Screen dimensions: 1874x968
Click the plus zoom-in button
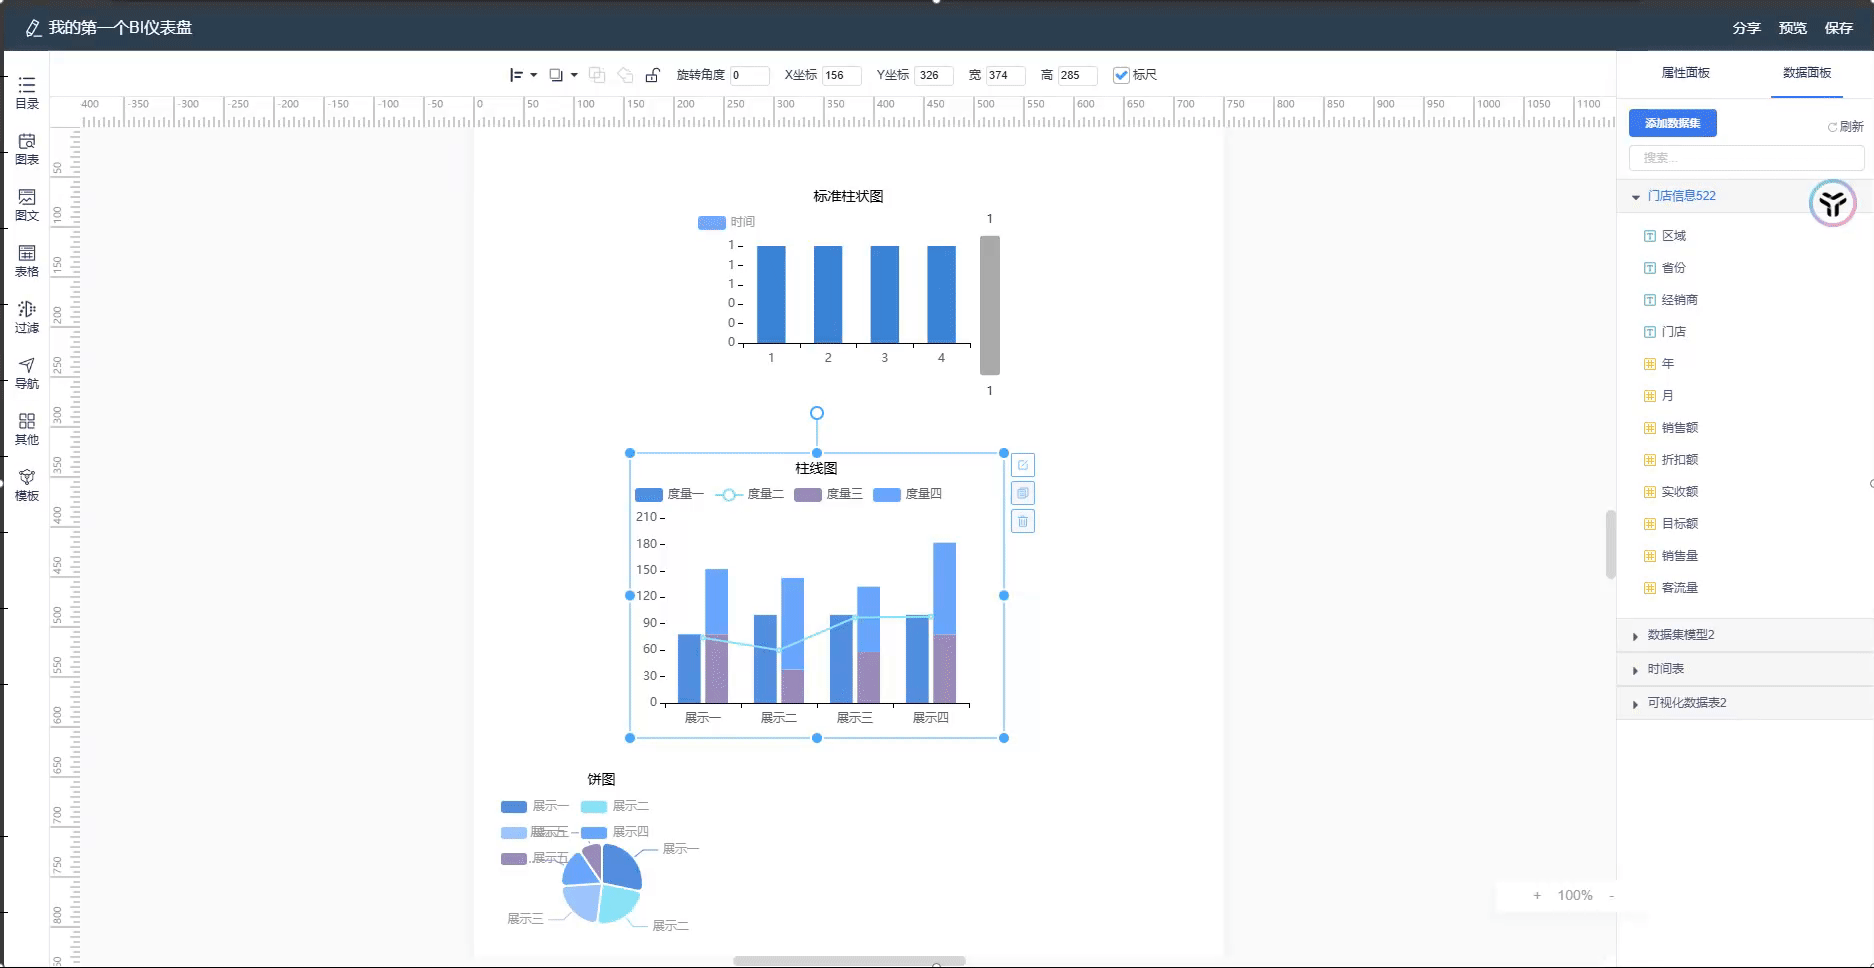pos(1537,896)
